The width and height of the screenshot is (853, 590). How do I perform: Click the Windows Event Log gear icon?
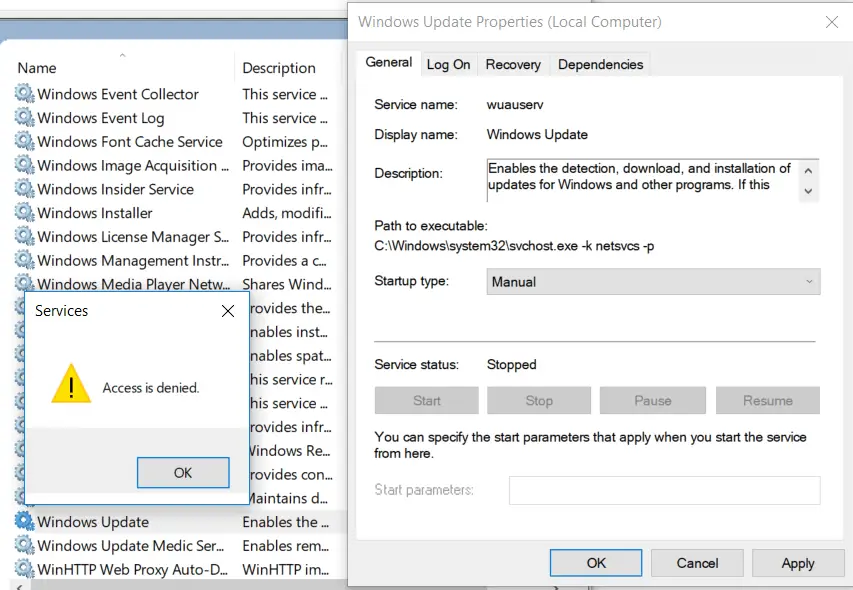[x=24, y=117]
